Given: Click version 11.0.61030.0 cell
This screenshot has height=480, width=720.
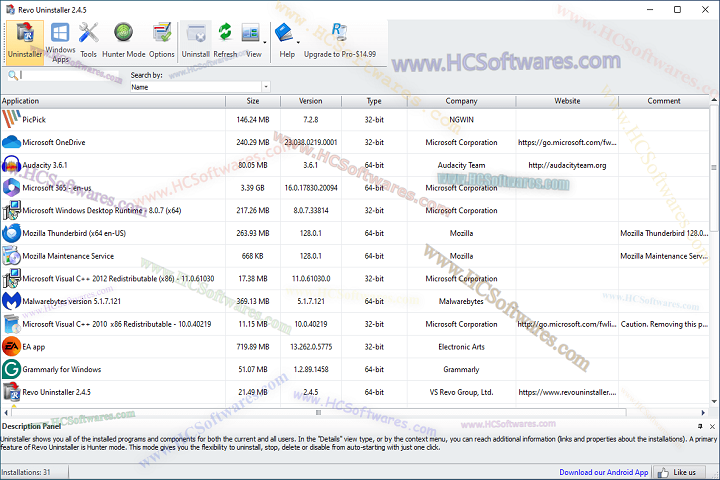Looking at the screenshot, I should 311,279.
